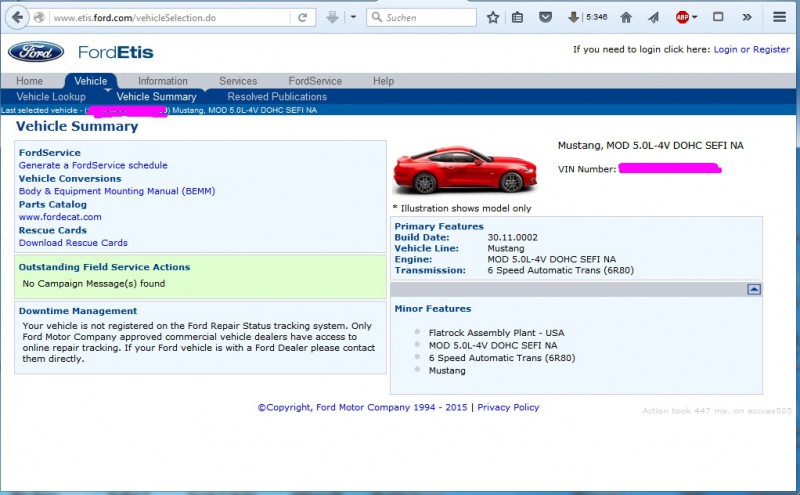Click the Downtime Management heading
Viewport: 800px width, 495px height.
coord(78,311)
